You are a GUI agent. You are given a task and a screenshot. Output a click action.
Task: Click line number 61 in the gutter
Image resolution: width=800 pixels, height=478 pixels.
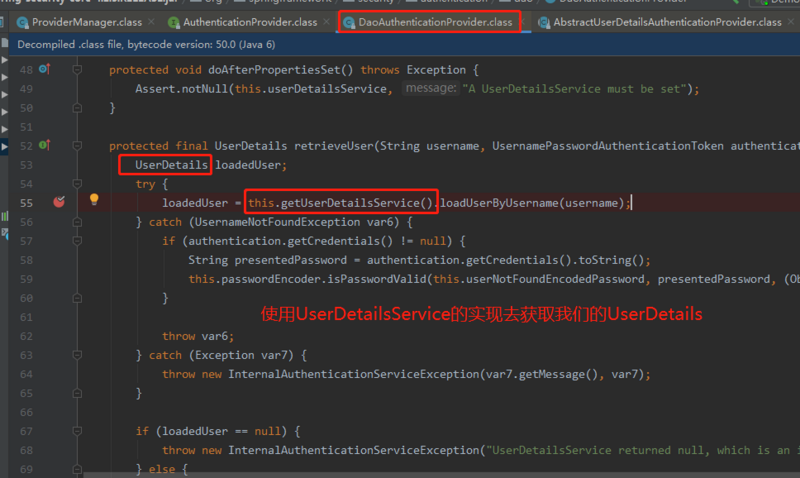click(x=27, y=317)
